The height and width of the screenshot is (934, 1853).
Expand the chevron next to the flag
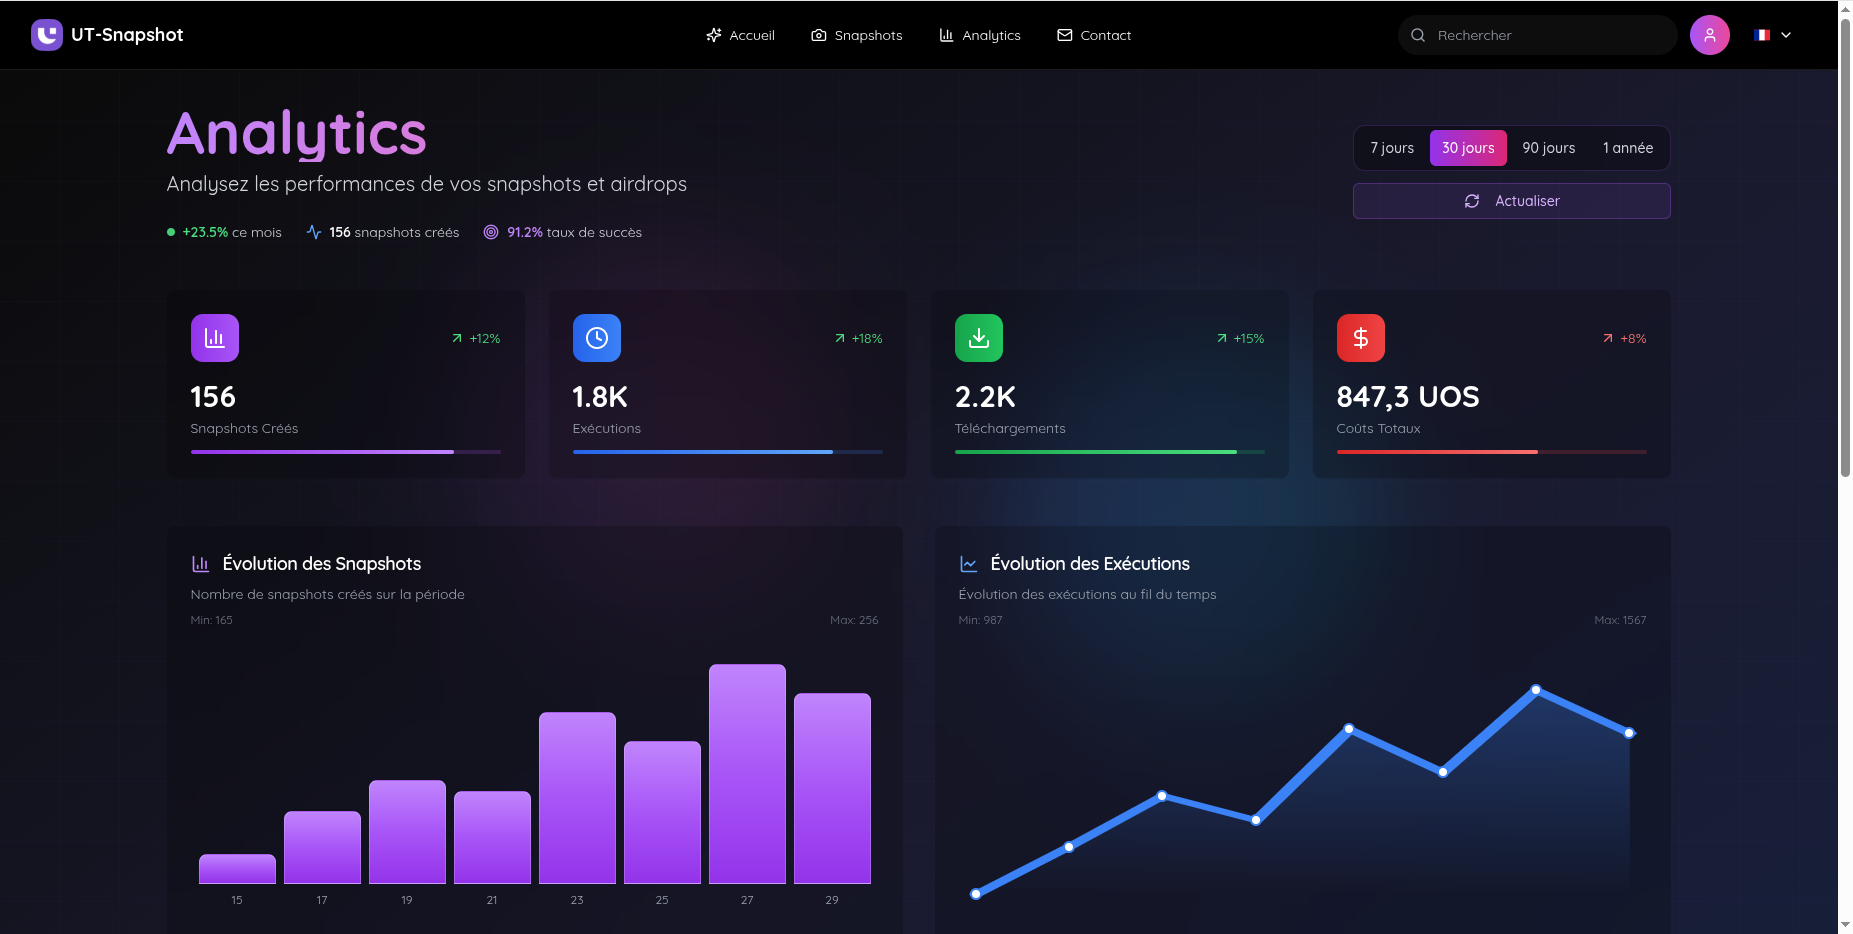[x=1786, y=35]
